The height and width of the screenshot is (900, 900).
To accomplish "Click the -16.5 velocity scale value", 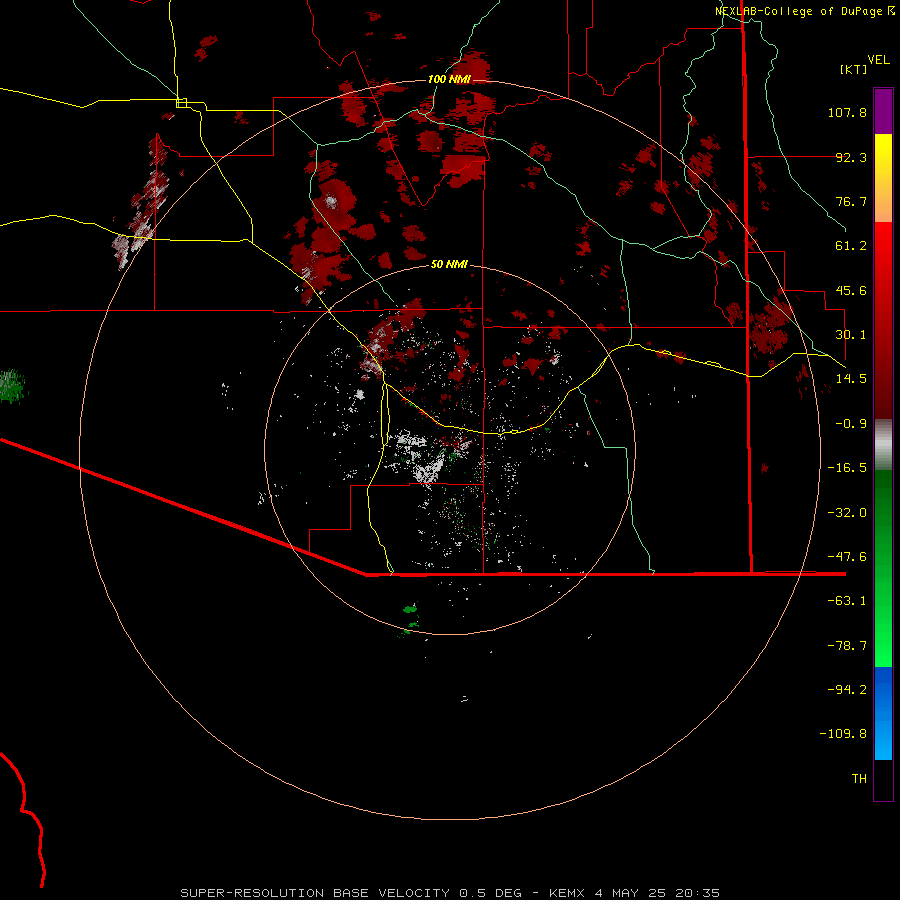I will pos(847,468).
